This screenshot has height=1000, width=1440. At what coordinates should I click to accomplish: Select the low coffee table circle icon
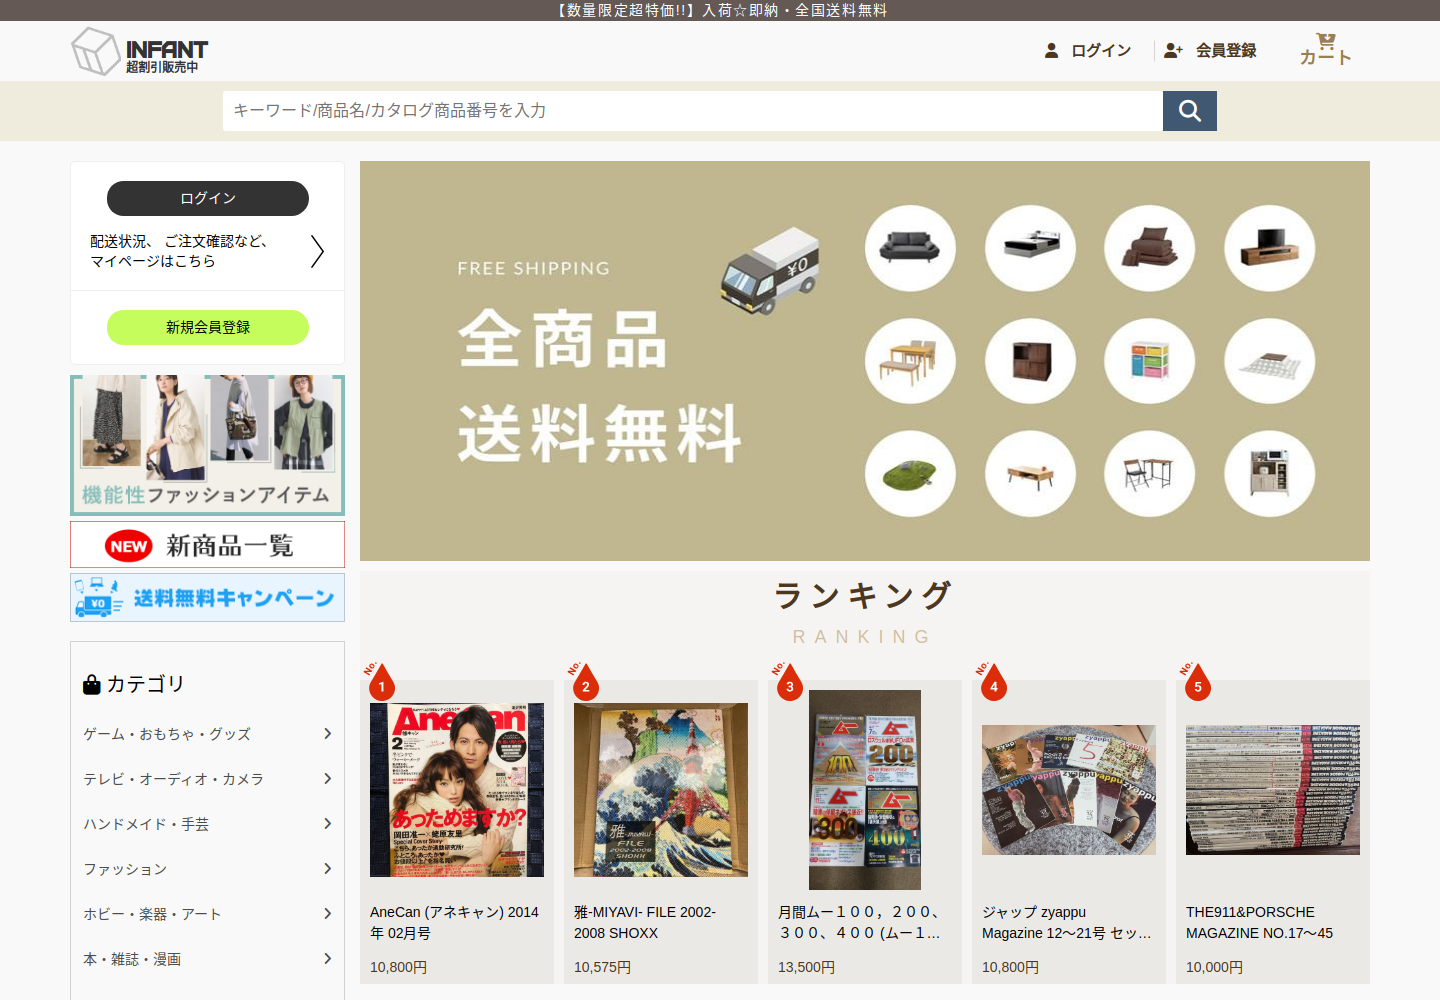[x=1030, y=474]
